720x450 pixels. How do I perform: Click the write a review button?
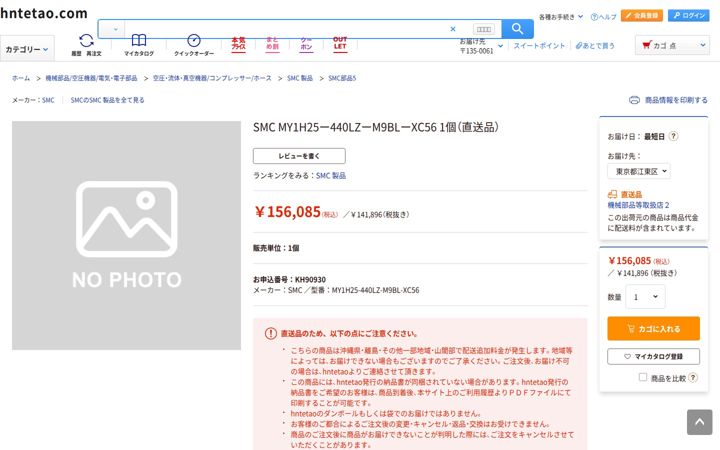(299, 156)
